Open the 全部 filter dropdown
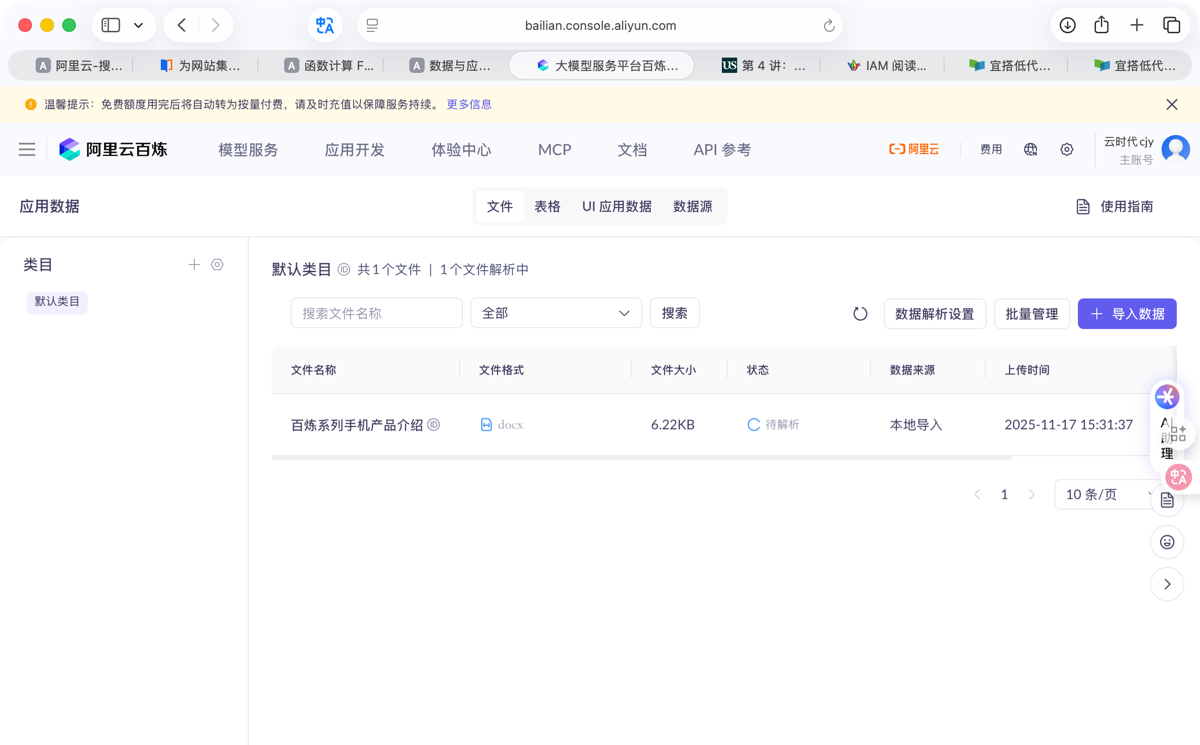1200x745 pixels. (556, 313)
